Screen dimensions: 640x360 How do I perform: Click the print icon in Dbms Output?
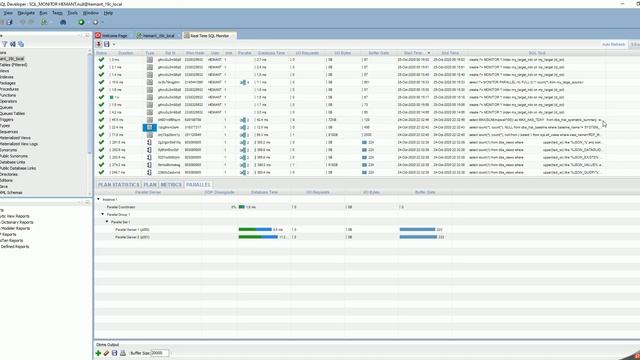(x=122, y=353)
